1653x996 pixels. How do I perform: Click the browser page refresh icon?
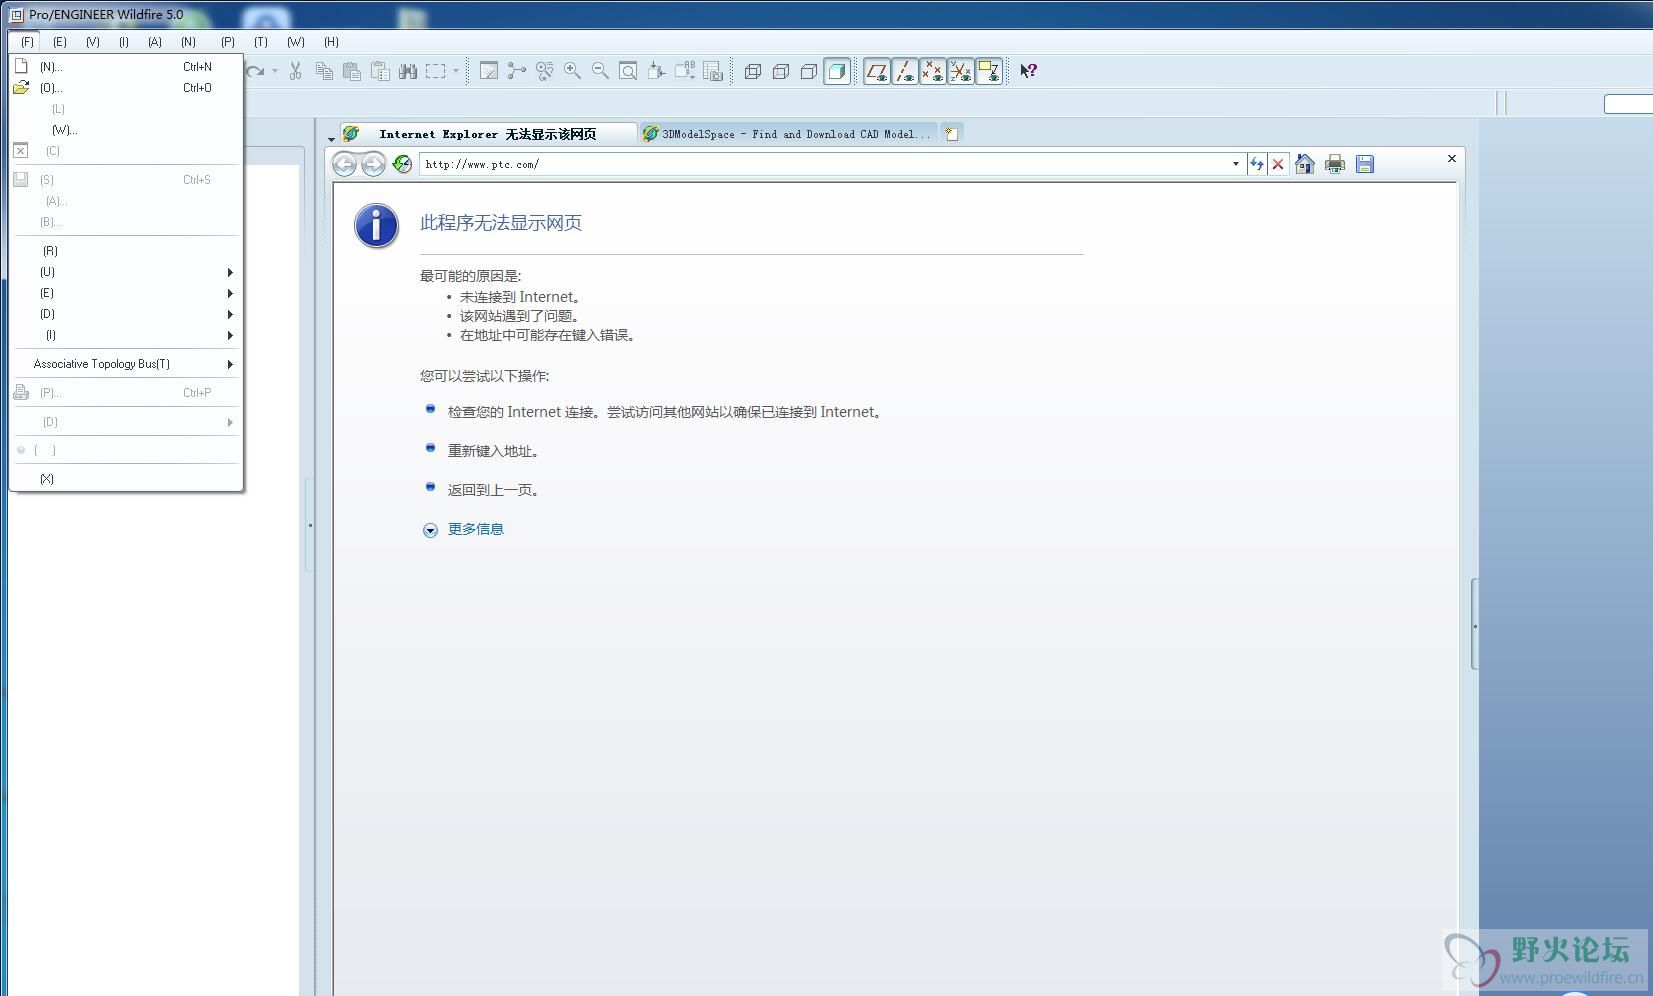[x=402, y=164]
